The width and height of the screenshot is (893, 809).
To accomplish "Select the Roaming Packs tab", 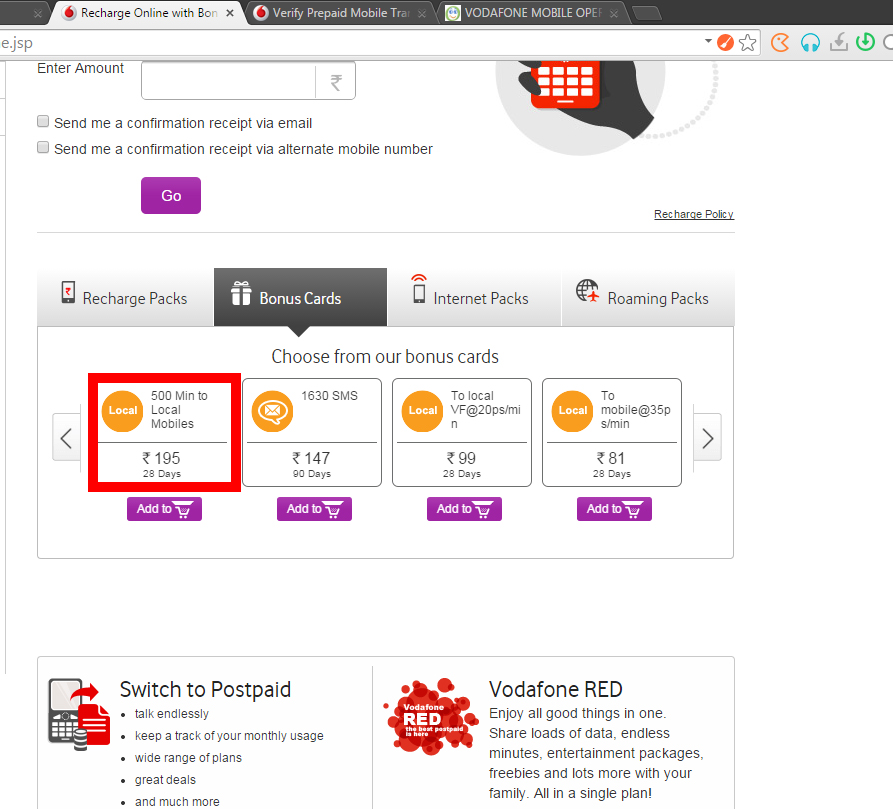I will [647, 297].
